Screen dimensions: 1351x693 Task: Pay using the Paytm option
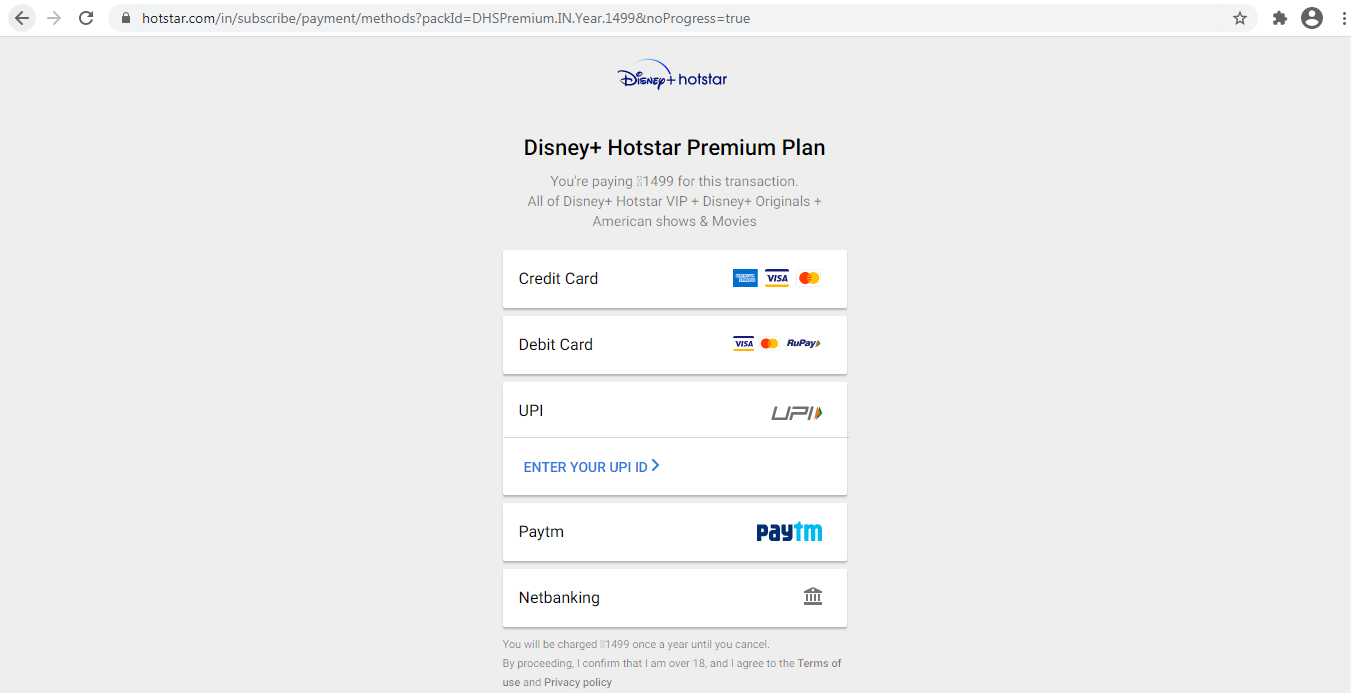(x=675, y=532)
